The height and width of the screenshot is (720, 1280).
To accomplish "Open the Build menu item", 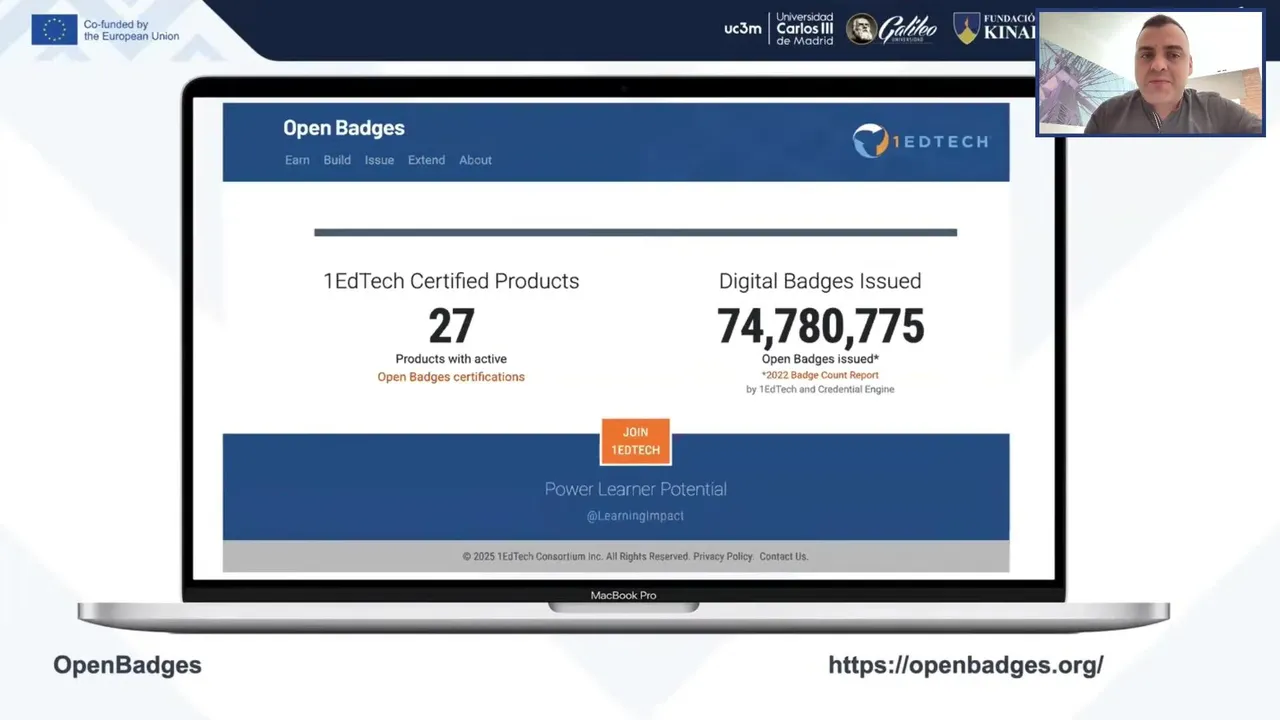I will coord(337,160).
